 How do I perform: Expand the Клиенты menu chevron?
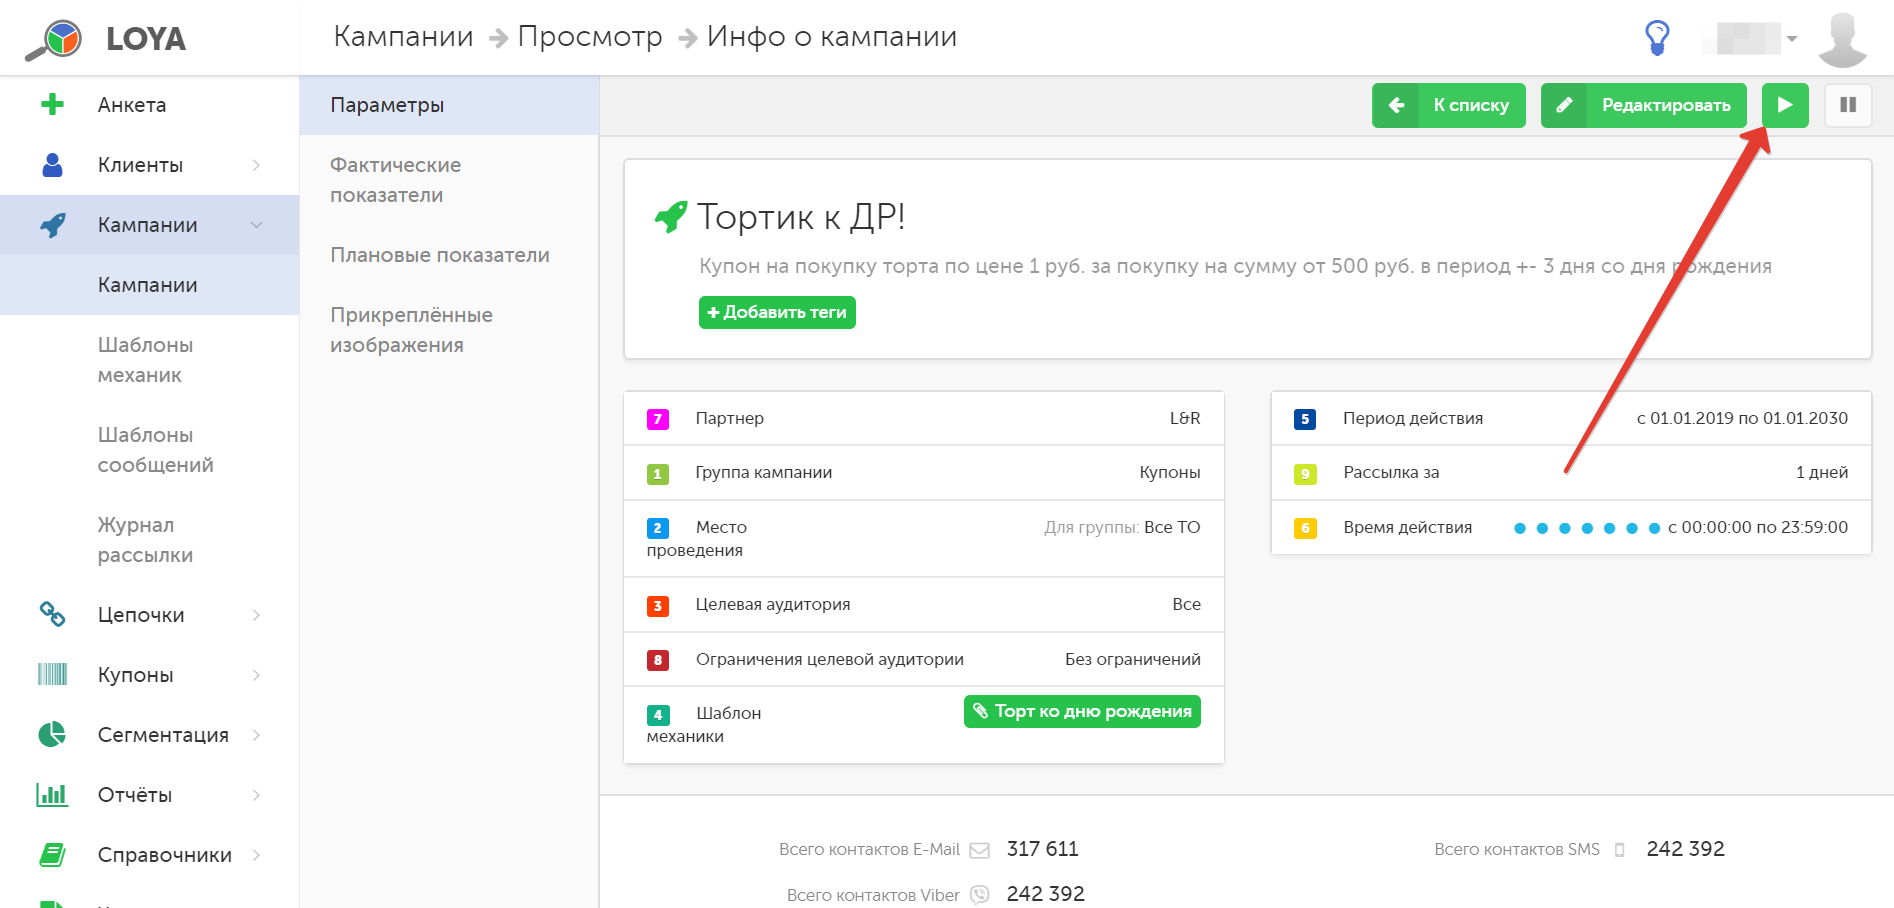257,165
